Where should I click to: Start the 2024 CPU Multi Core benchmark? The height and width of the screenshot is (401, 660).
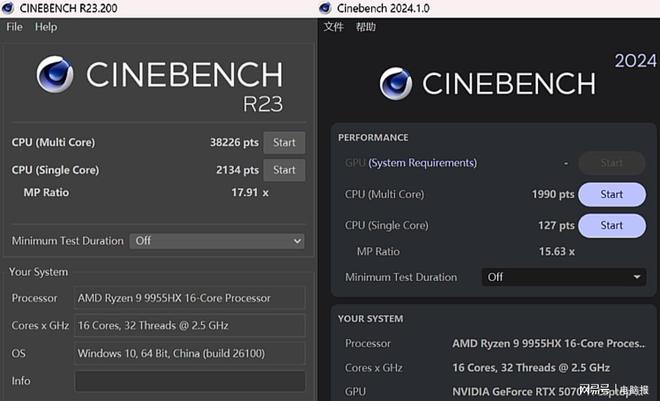coord(611,194)
